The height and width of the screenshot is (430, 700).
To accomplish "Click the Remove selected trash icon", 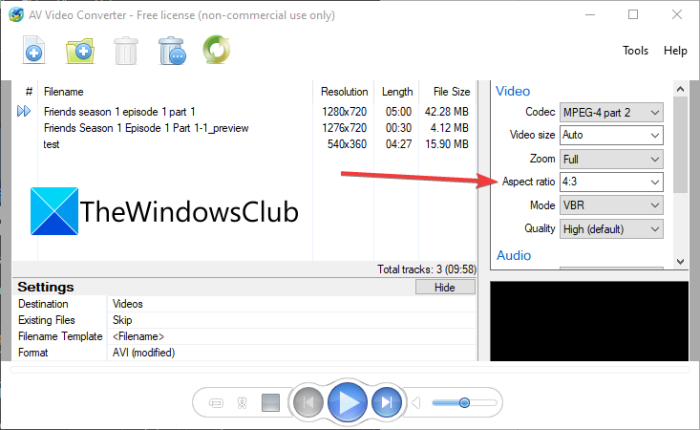I will point(126,50).
